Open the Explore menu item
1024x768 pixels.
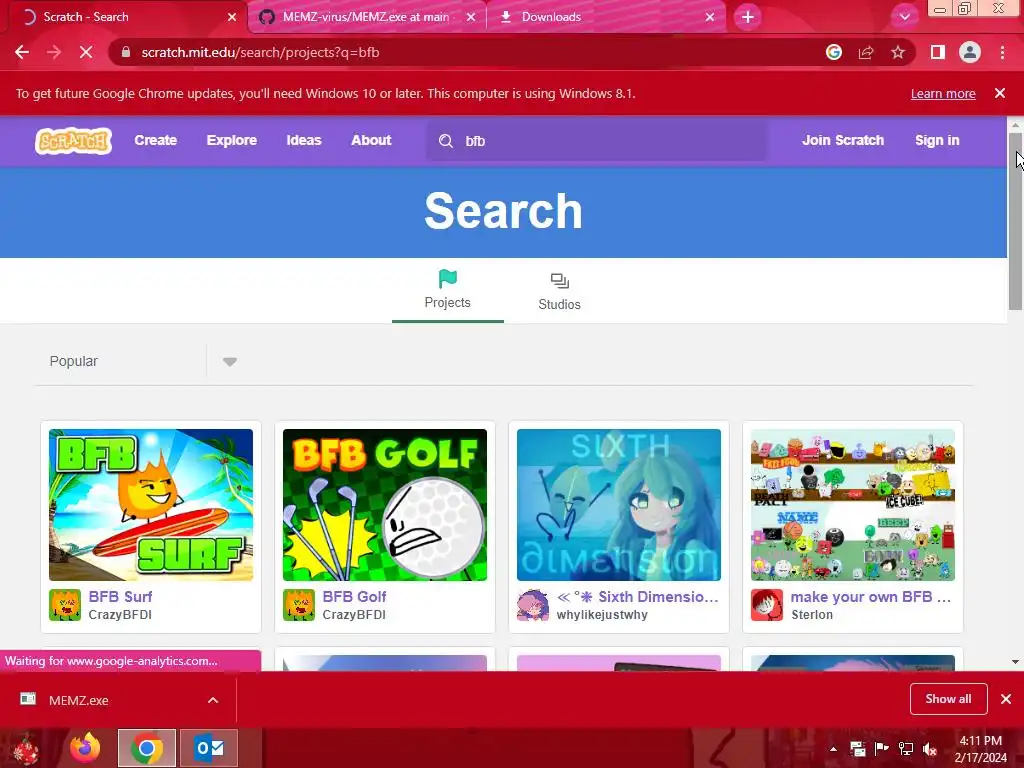tap(232, 140)
